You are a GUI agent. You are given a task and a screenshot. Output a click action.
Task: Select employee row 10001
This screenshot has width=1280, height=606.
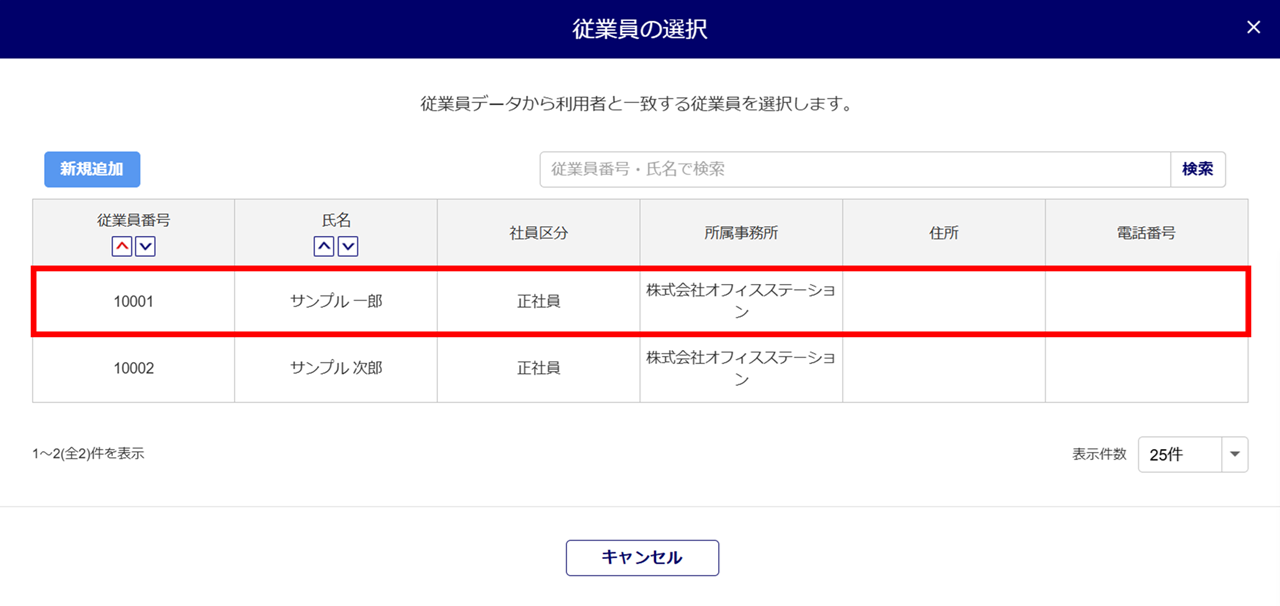(x=133, y=301)
